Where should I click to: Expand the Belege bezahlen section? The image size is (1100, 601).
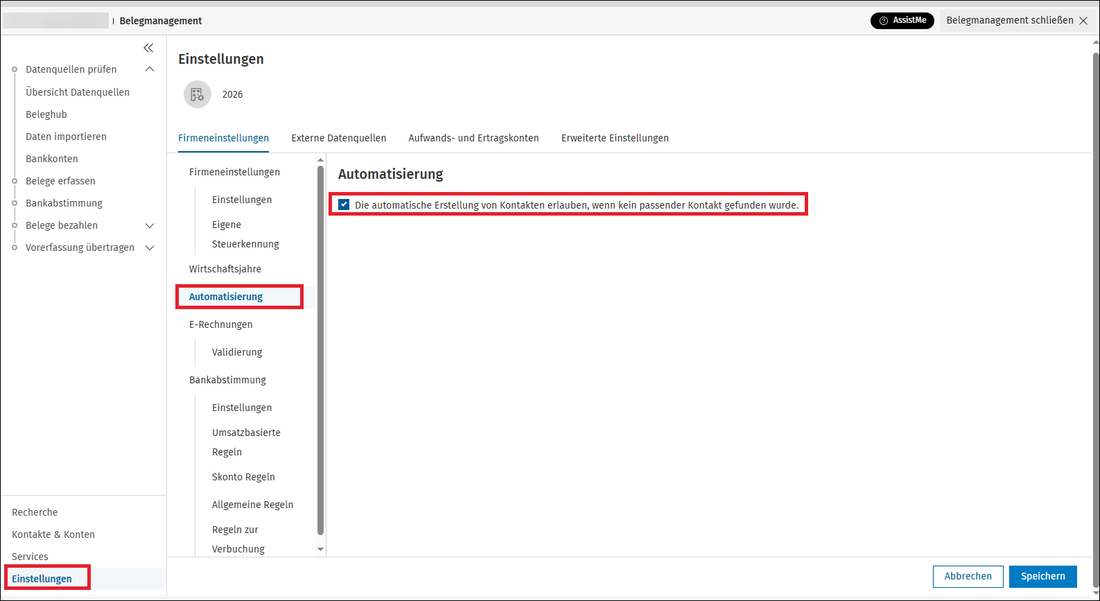(x=149, y=226)
